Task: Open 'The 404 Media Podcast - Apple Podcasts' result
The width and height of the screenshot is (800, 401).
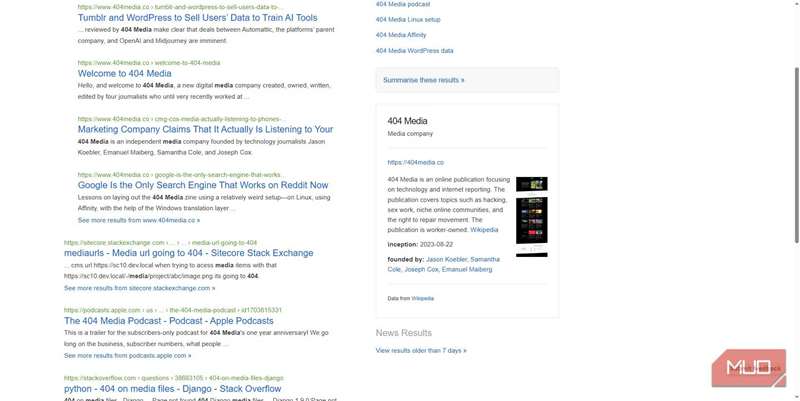Action: point(169,321)
